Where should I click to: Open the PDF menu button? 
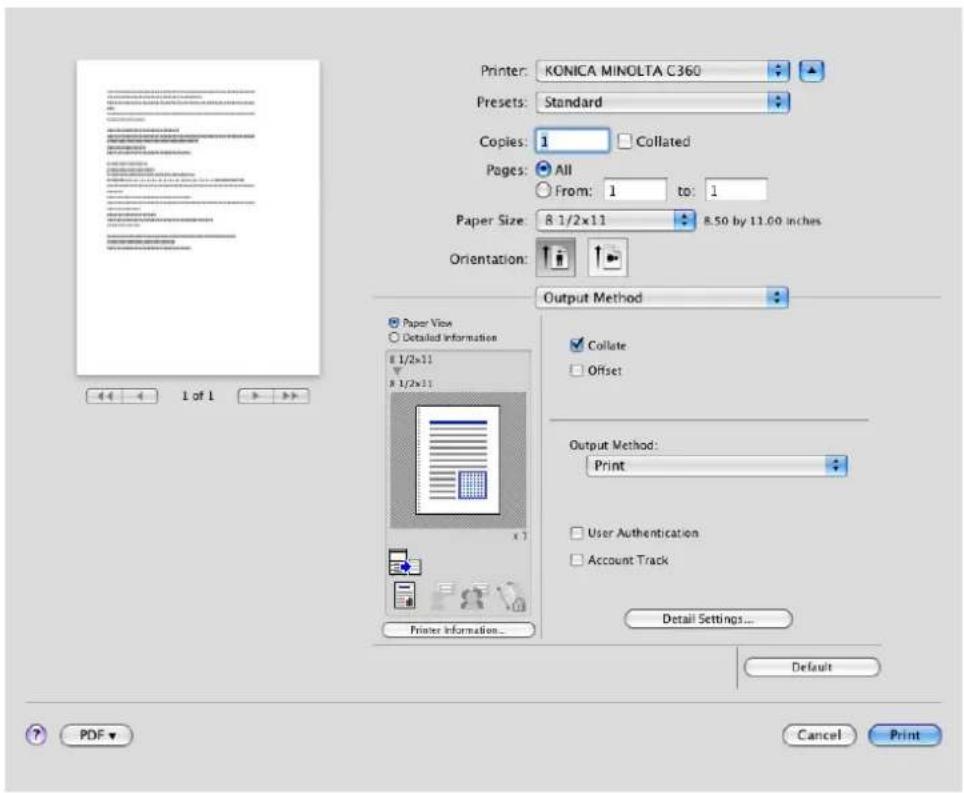click(x=97, y=735)
